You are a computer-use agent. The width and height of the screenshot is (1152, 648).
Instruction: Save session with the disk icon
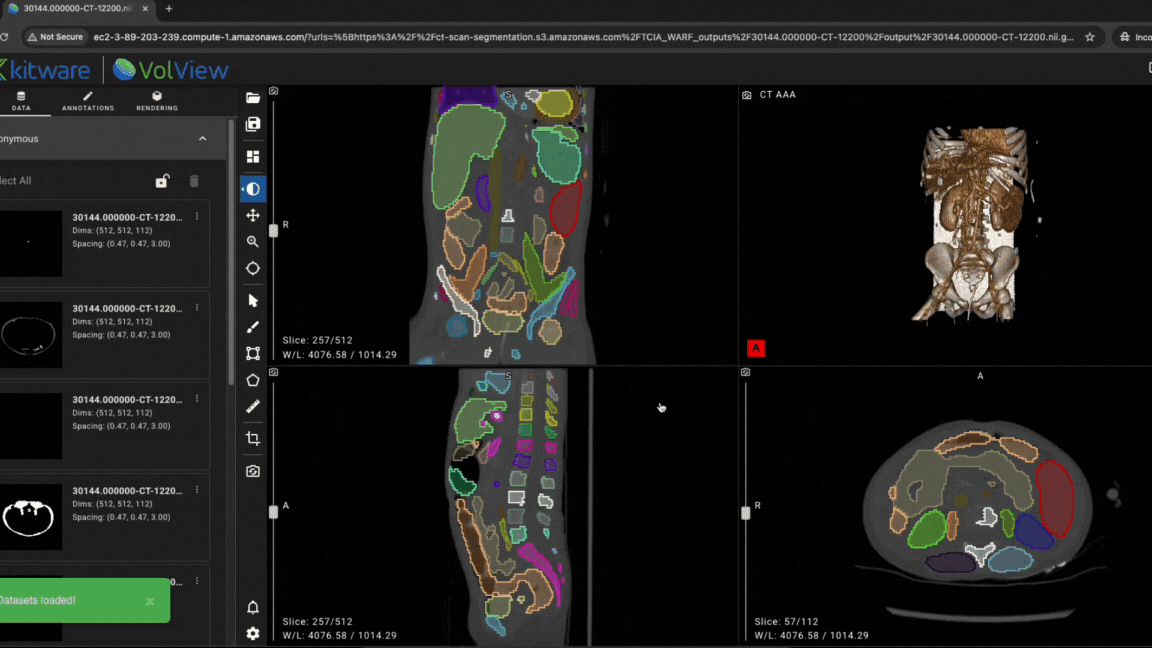click(253, 124)
